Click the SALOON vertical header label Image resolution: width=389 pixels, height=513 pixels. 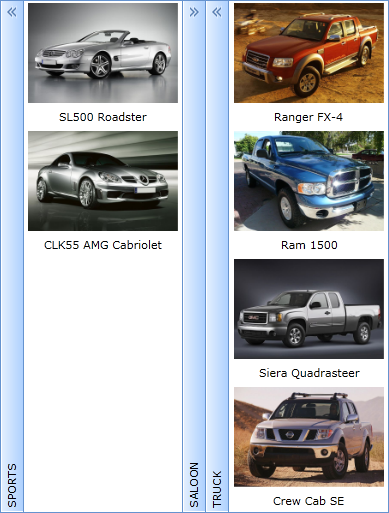tap(194, 485)
